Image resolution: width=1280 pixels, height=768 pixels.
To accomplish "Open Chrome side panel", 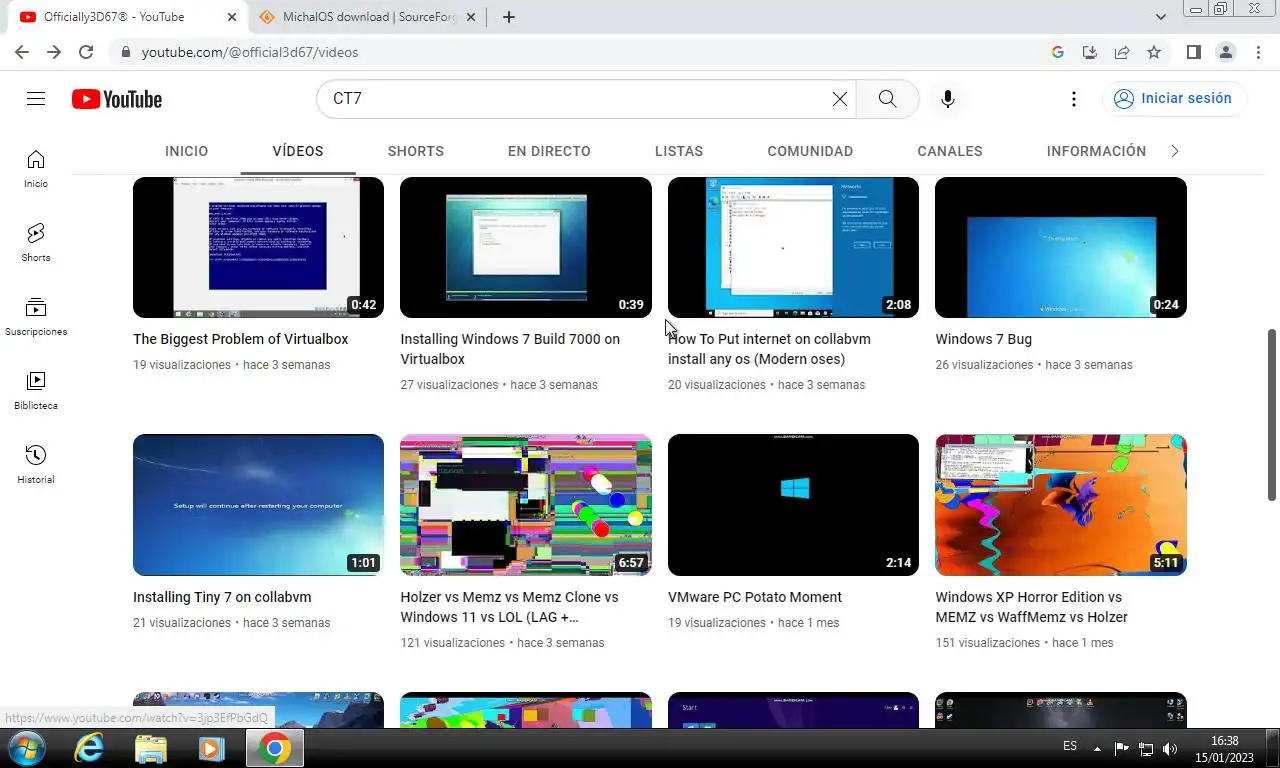I will 1193,52.
